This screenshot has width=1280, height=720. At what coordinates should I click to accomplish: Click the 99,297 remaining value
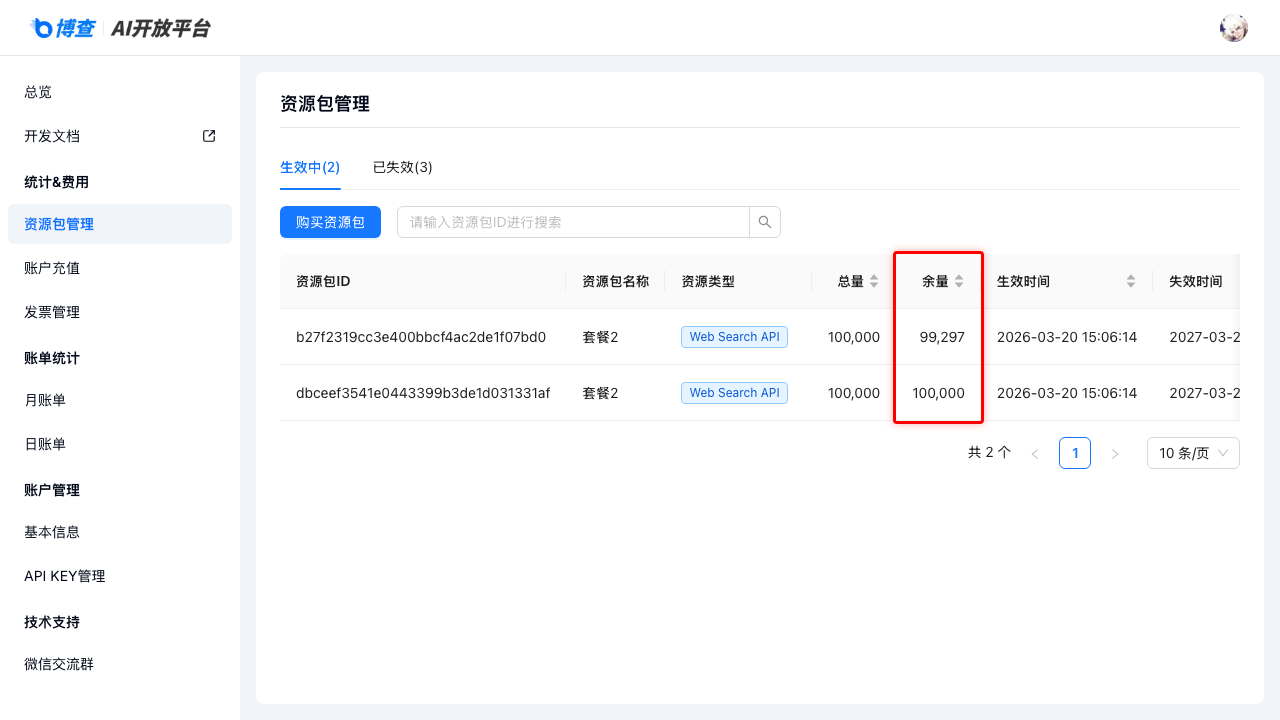tap(942, 337)
